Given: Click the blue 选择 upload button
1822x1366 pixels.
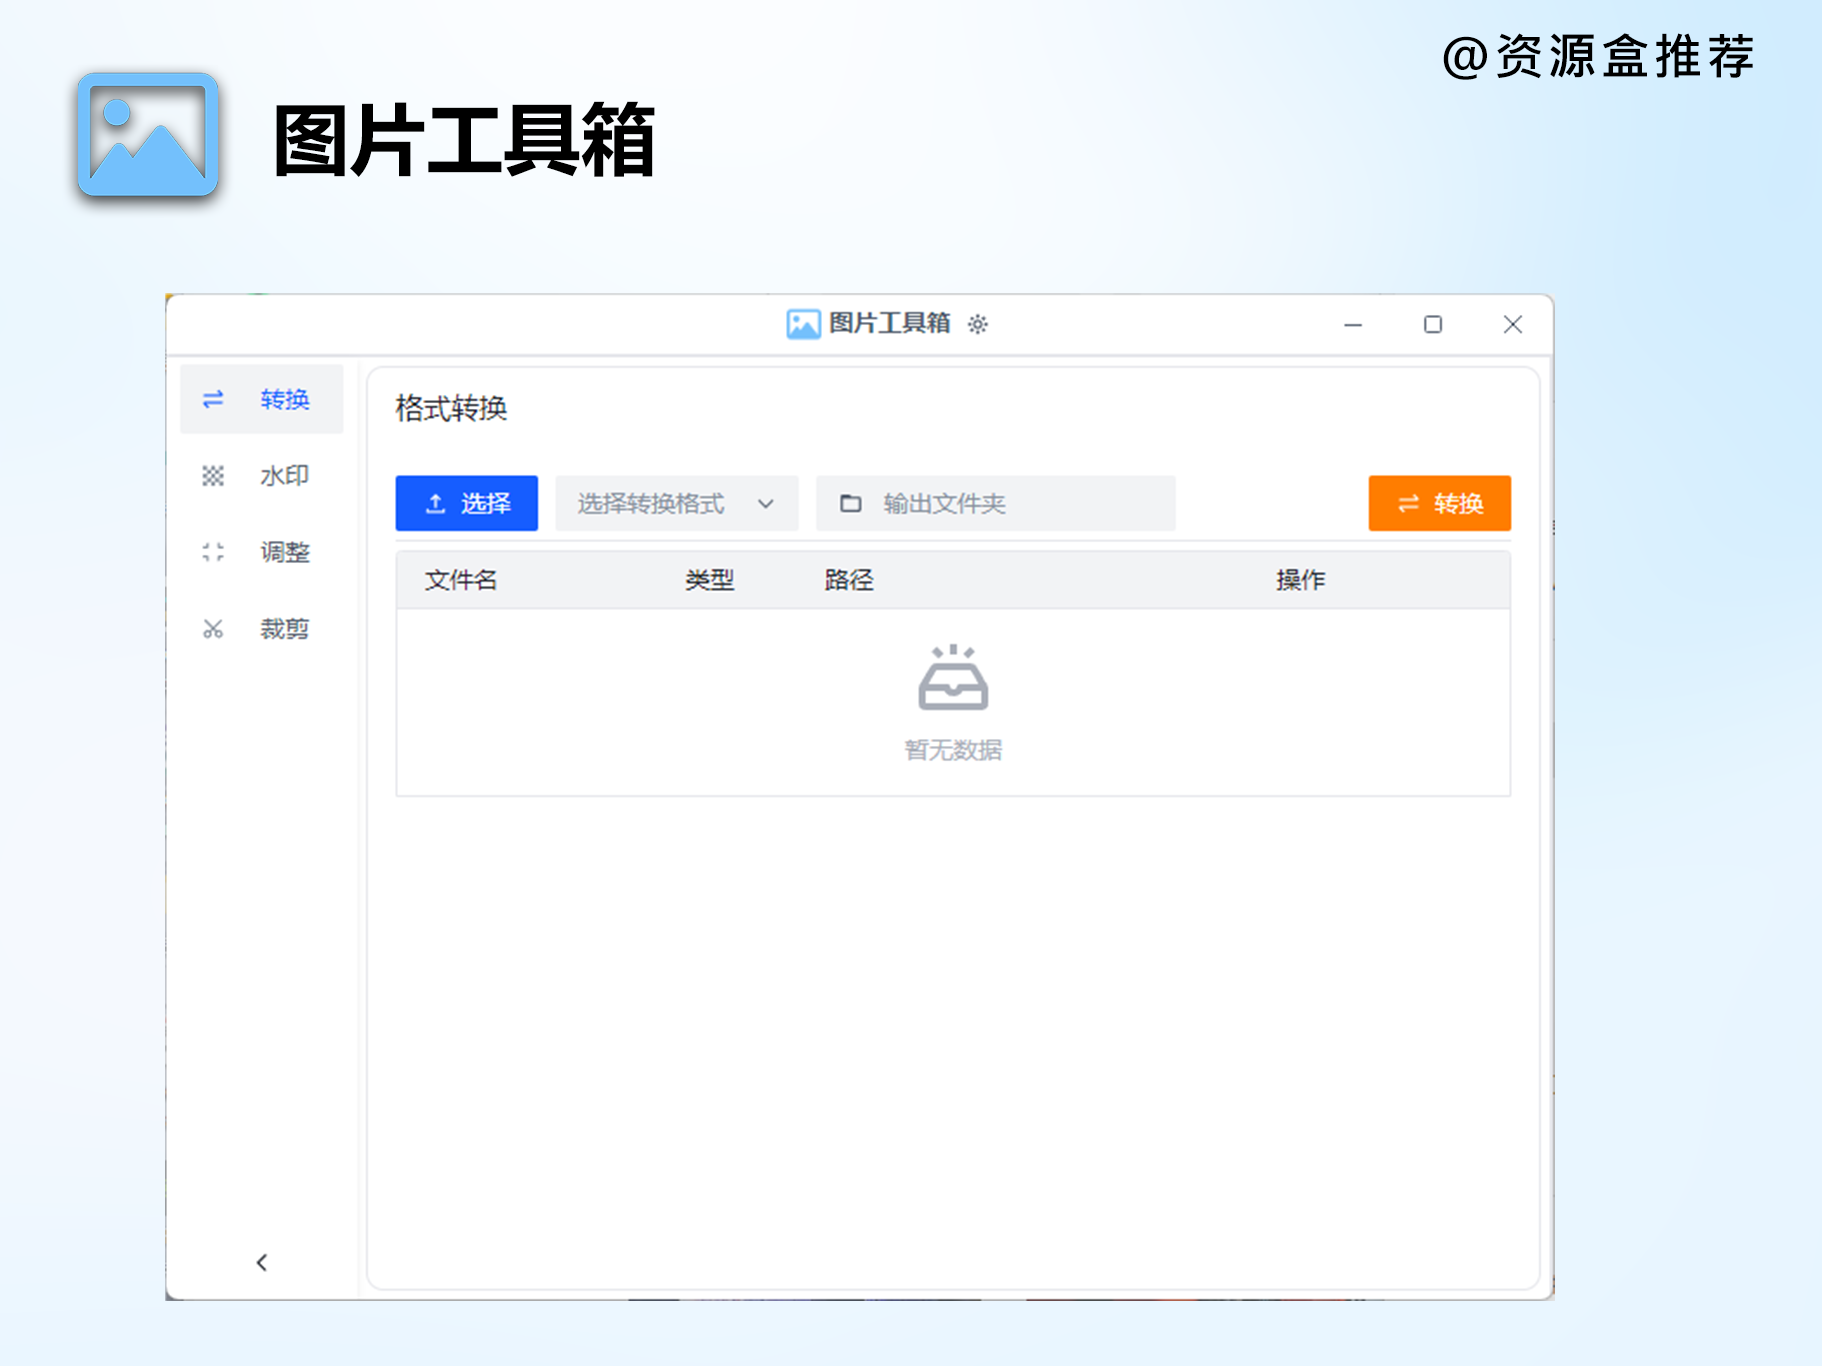Looking at the screenshot, I should point(466,503).
